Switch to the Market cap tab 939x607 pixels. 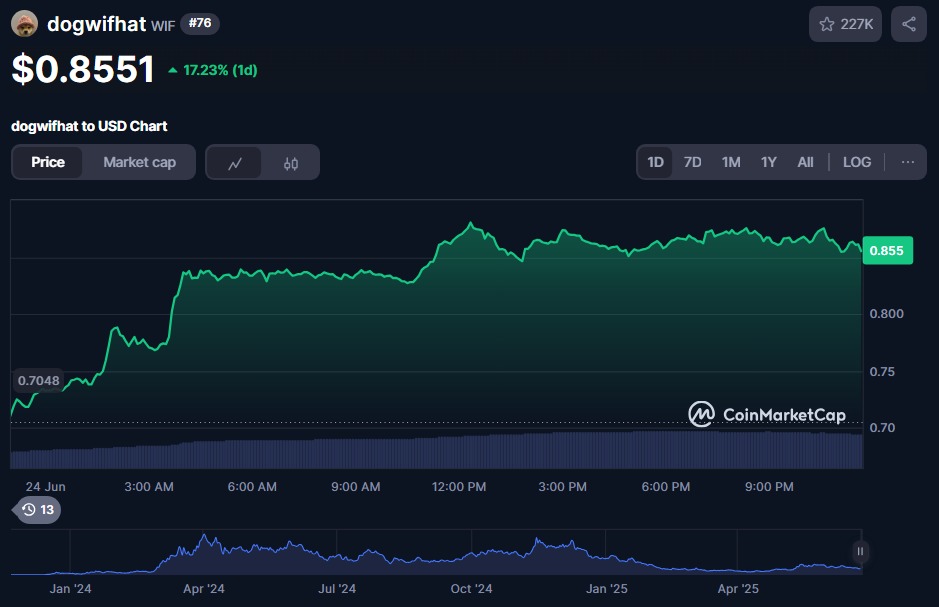point(140,162)
